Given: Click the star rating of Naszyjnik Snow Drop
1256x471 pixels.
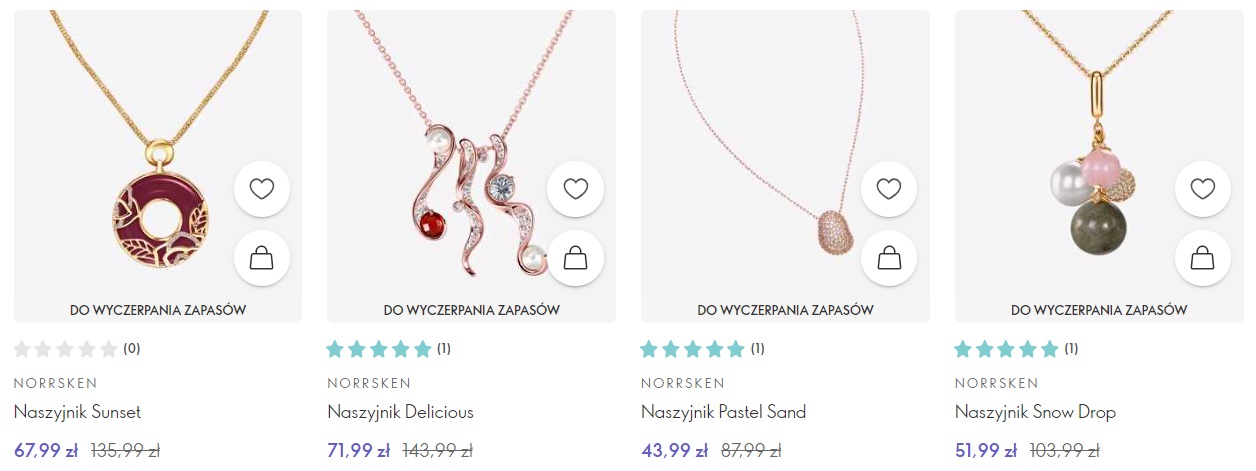Looking at the screenshot, I should [1007, 349].
